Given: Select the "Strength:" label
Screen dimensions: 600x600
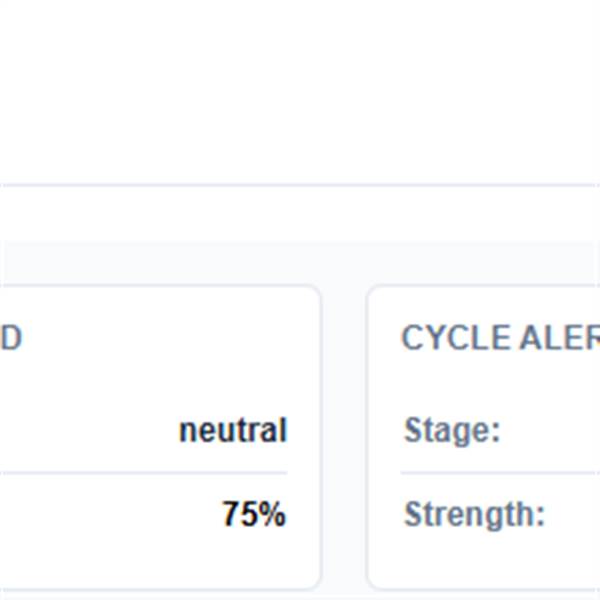Looking at the screenshot, I should coord(474,515).
